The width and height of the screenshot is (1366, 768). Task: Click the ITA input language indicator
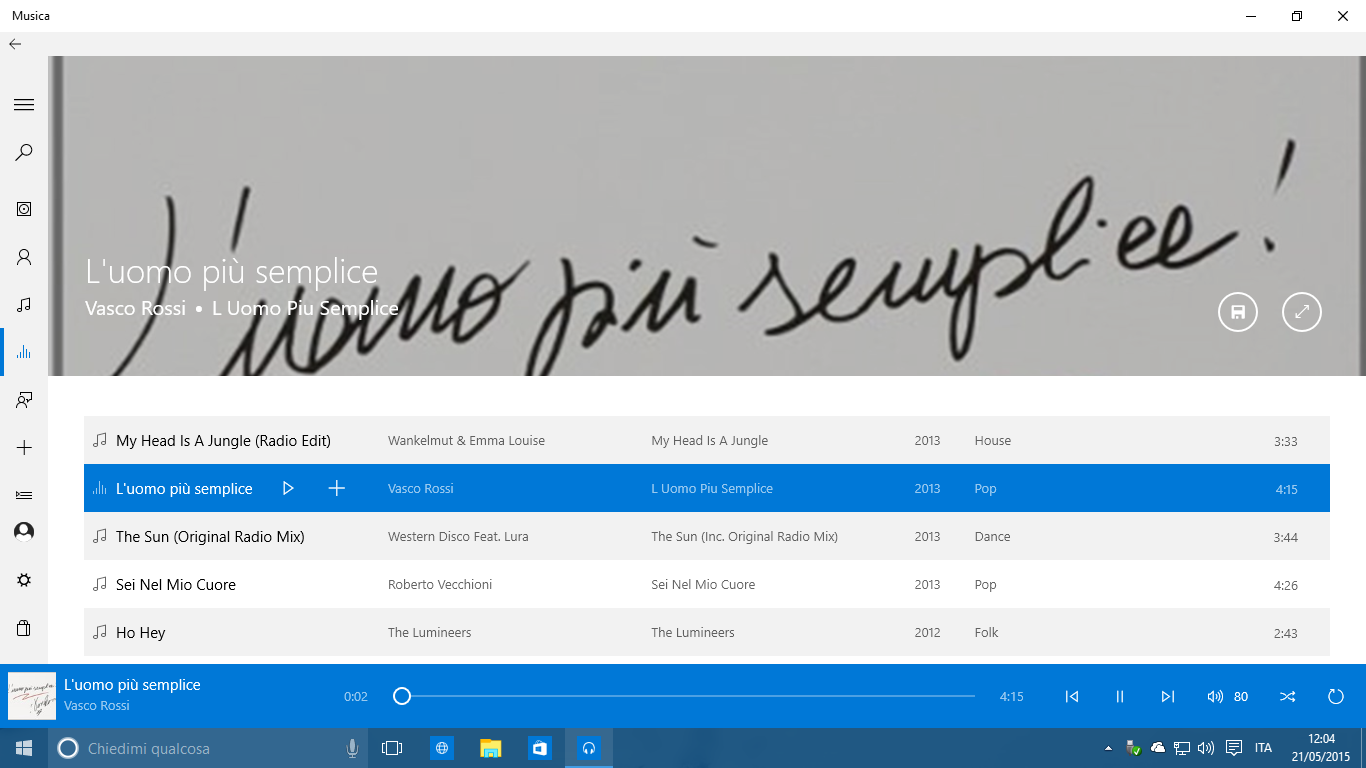click(x=1263, y=748)
